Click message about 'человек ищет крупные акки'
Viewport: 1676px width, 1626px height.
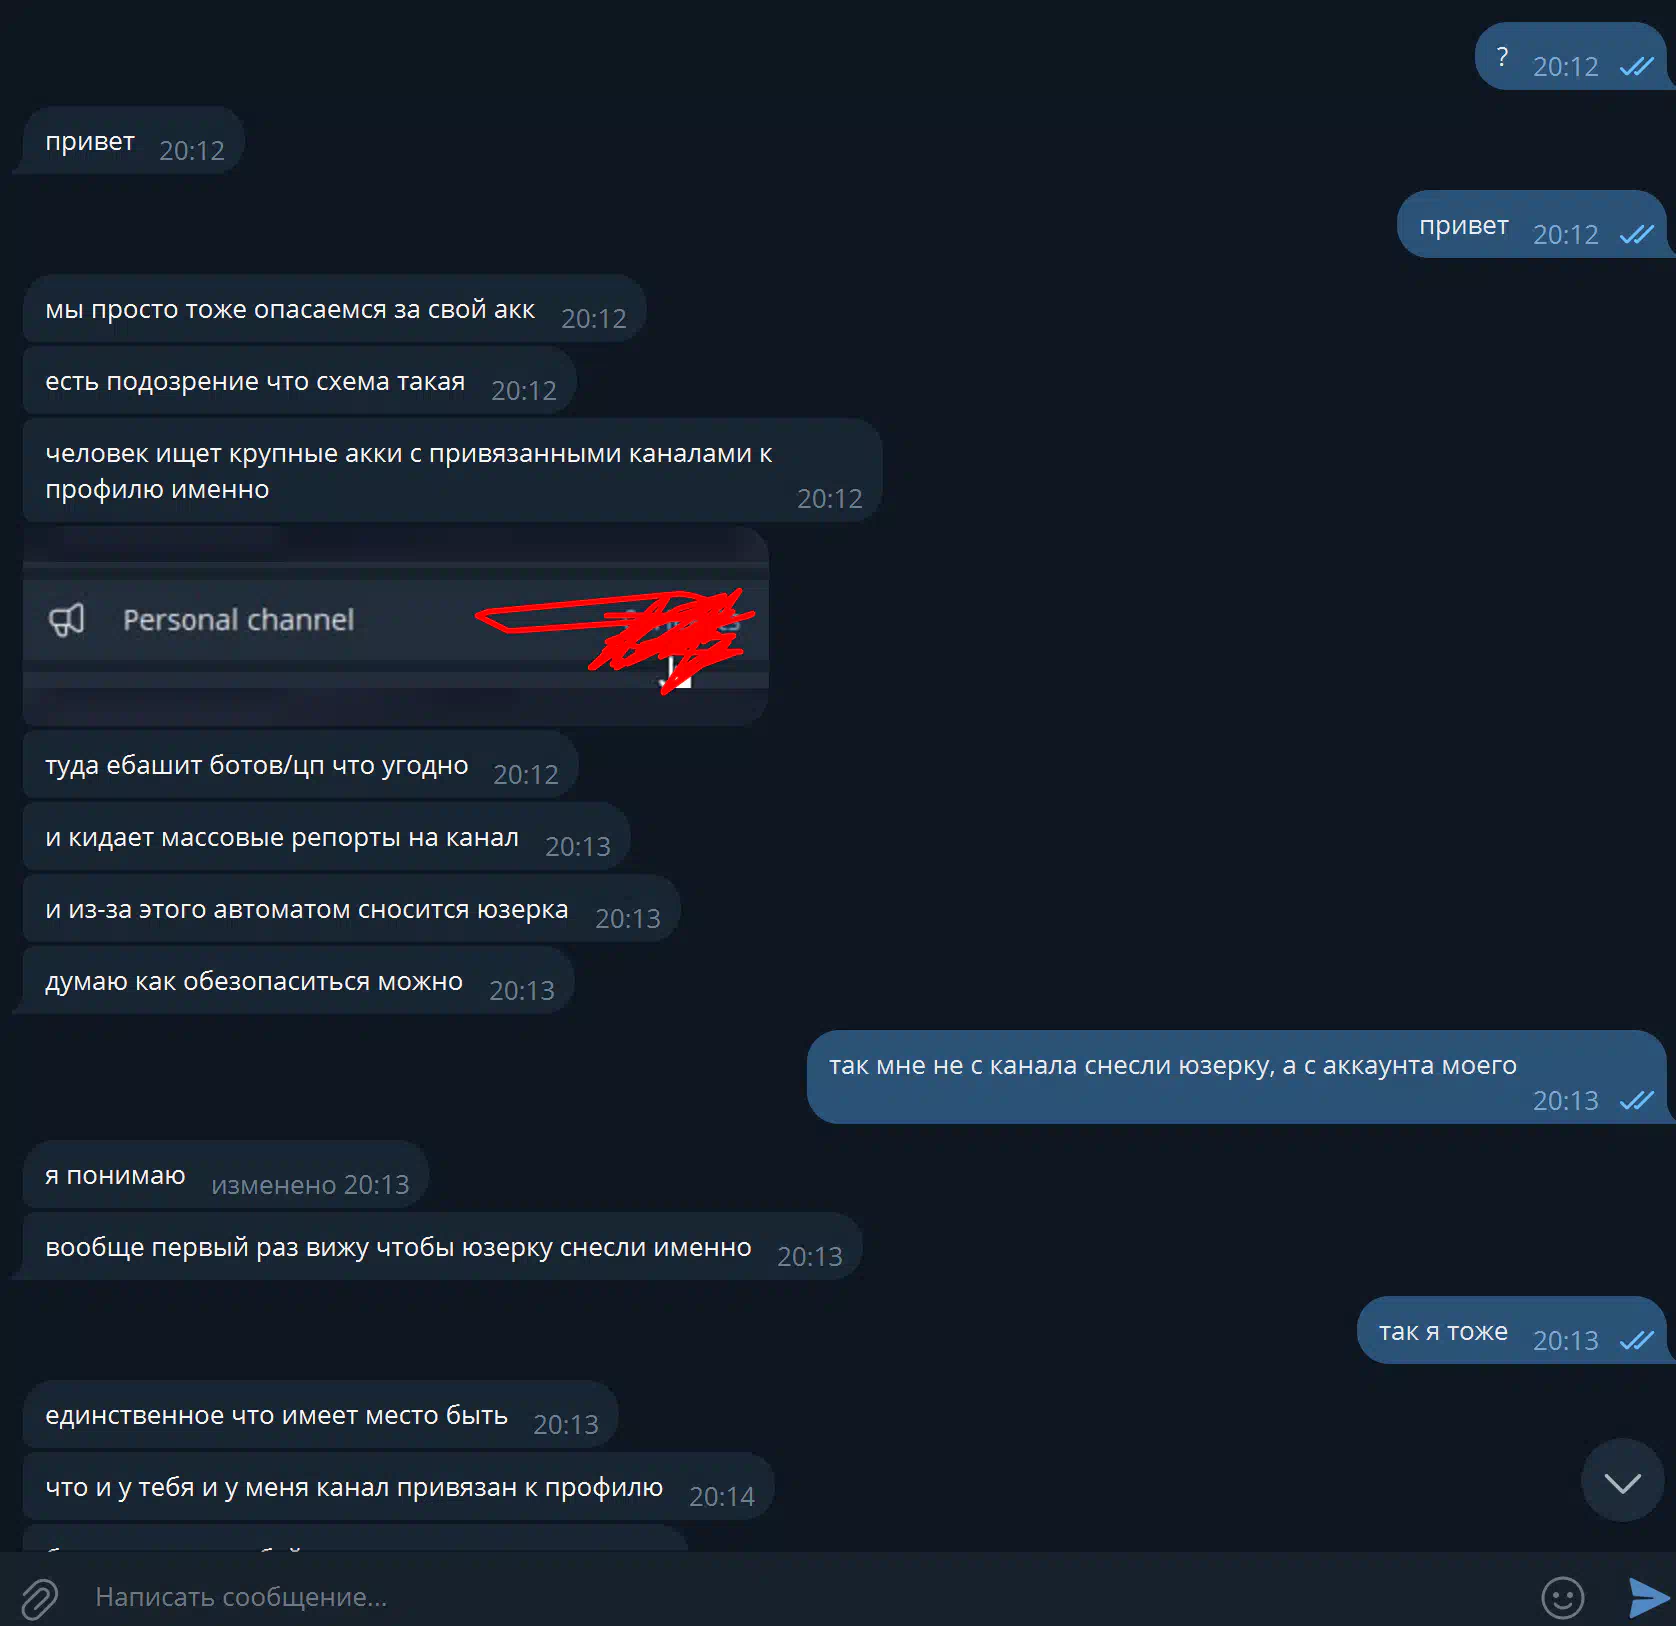(x=452, y=471)
